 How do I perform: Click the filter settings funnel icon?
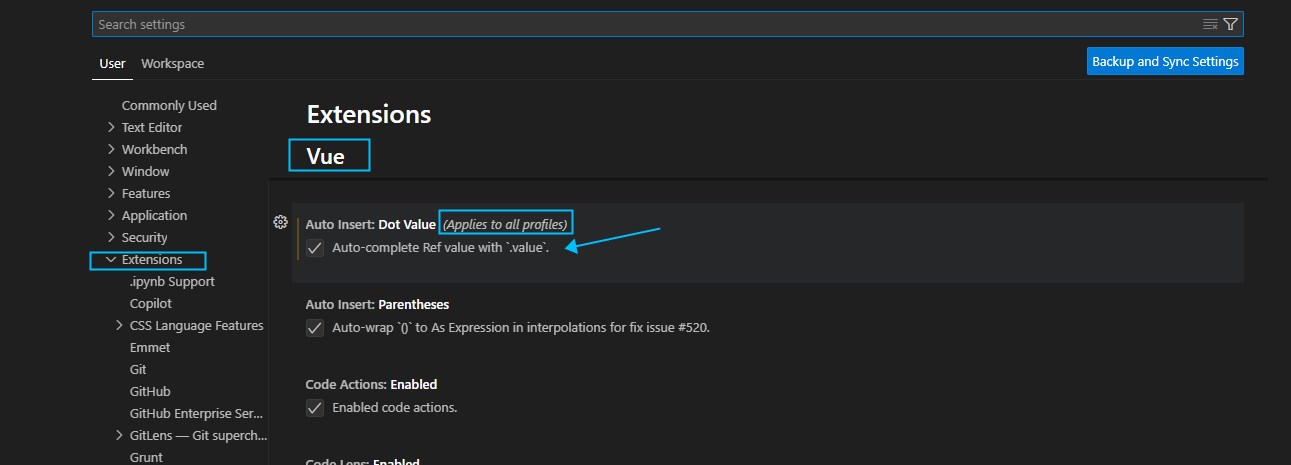click(x=1231, y=24)
